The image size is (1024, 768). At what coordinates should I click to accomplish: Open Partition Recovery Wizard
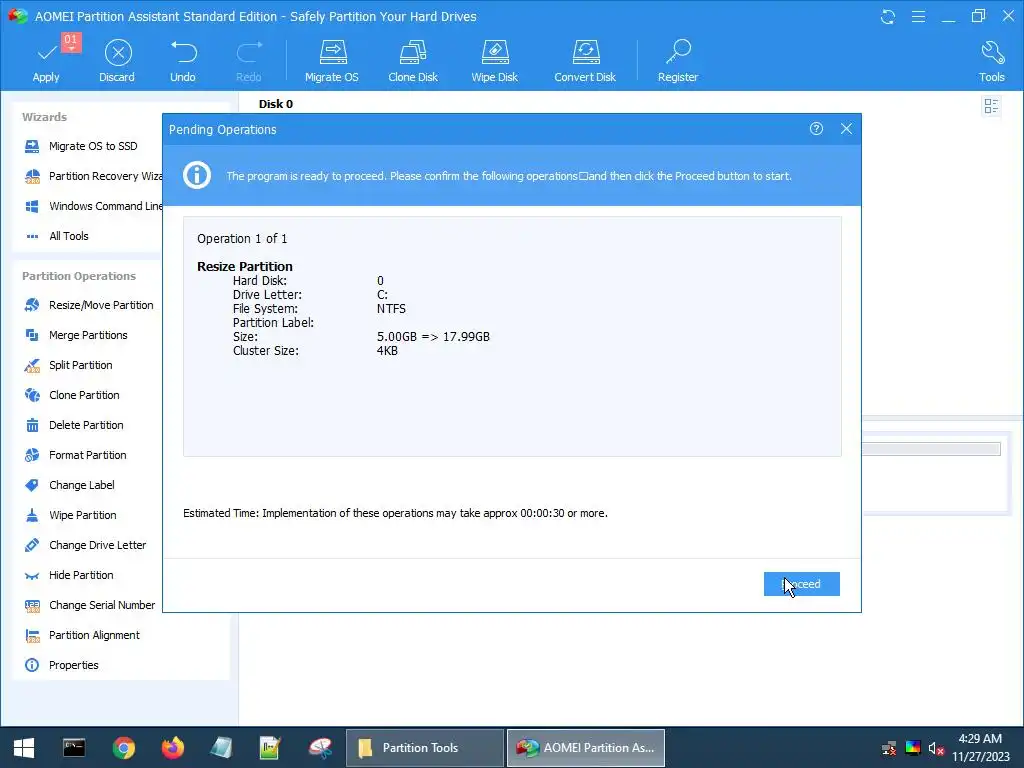point(93,176)
